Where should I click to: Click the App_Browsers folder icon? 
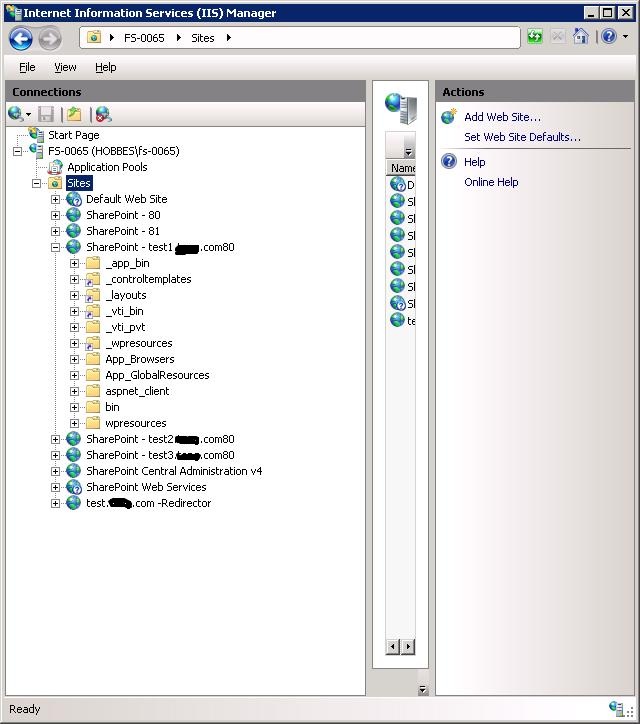point(93,359)
